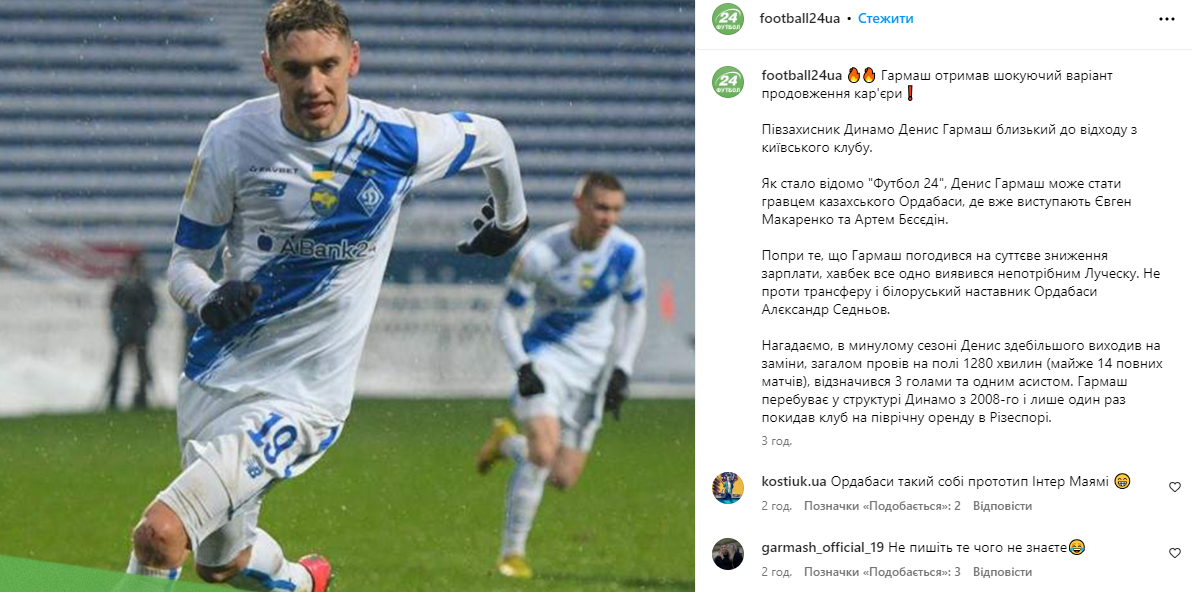
Task: Open football24ua avatar in post header
Action: point(728,19)
